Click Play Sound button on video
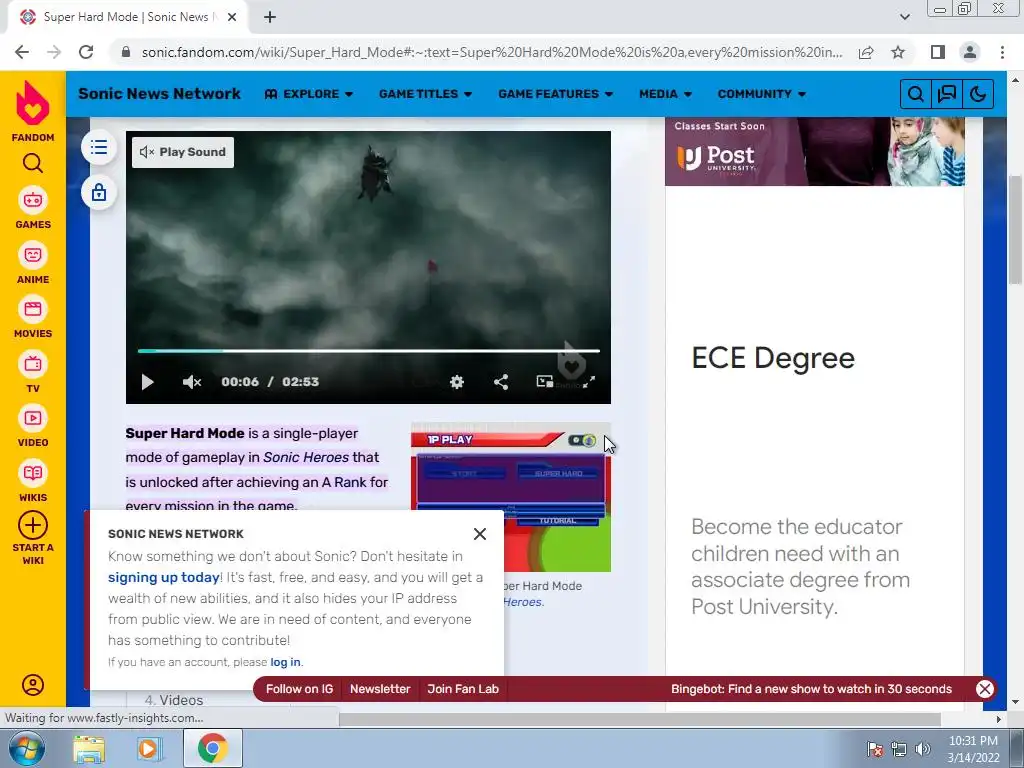This screenshot has width=1024, height=768. click(x=183, y=152)
